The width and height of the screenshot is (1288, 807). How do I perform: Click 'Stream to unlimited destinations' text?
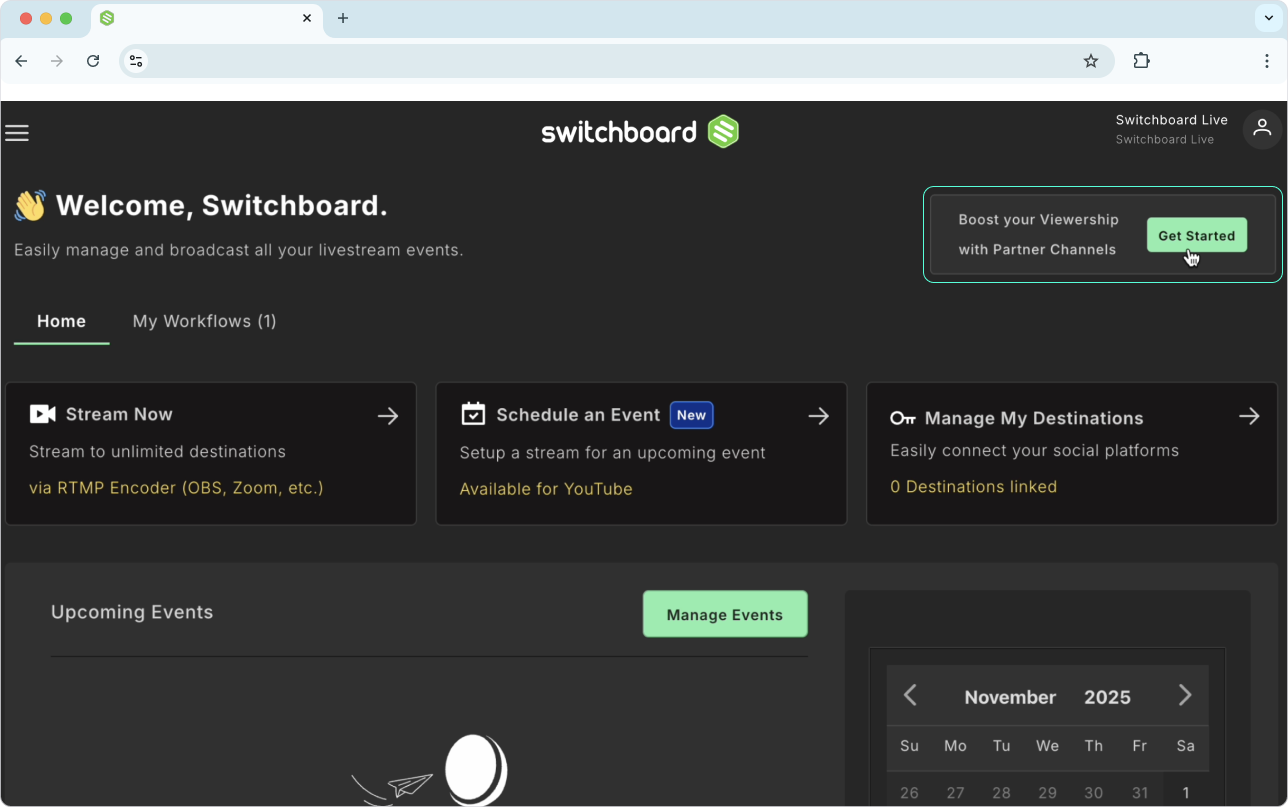pos(157,452)
